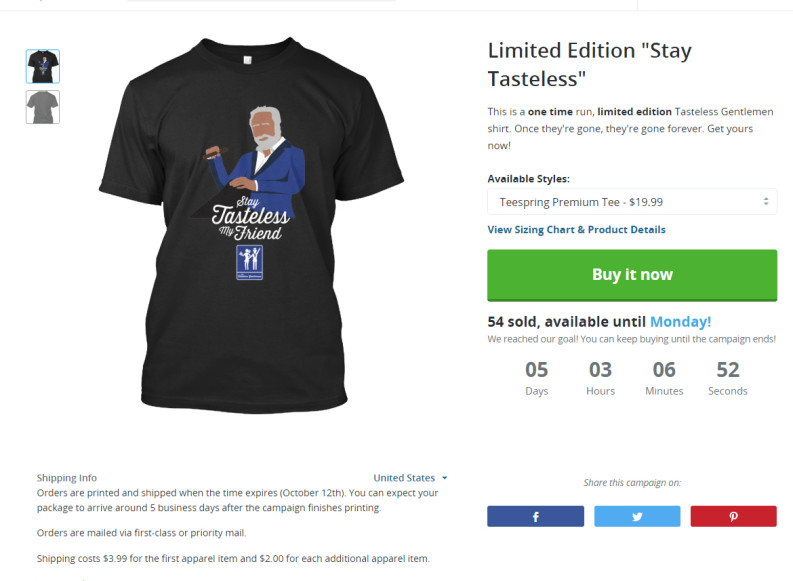Screen dimensions: 793x581
Task: Open the Available Styles dropdown
Action: click(632, 202)
